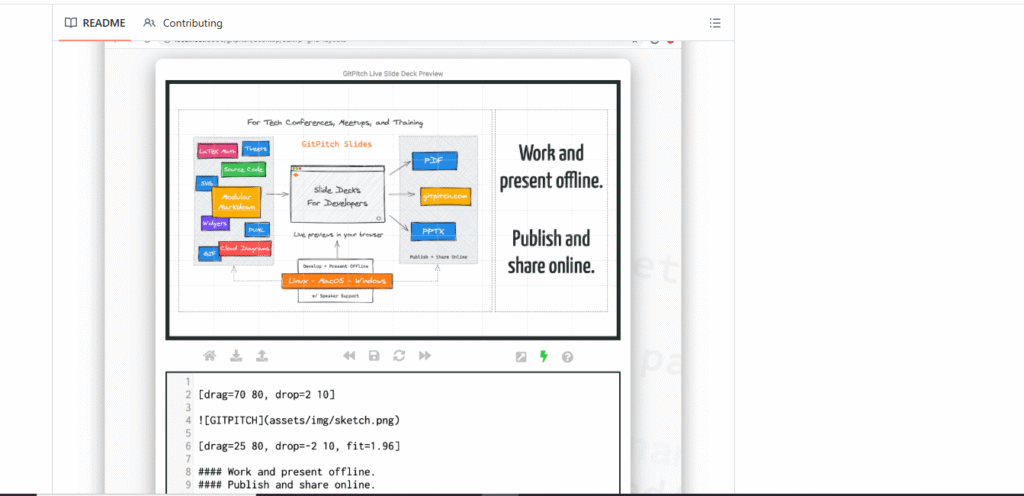Click the GitPitch sketch diagram in slide preview
The height and width of the screenshot is (496, 1024).
[x=335, y=210]
